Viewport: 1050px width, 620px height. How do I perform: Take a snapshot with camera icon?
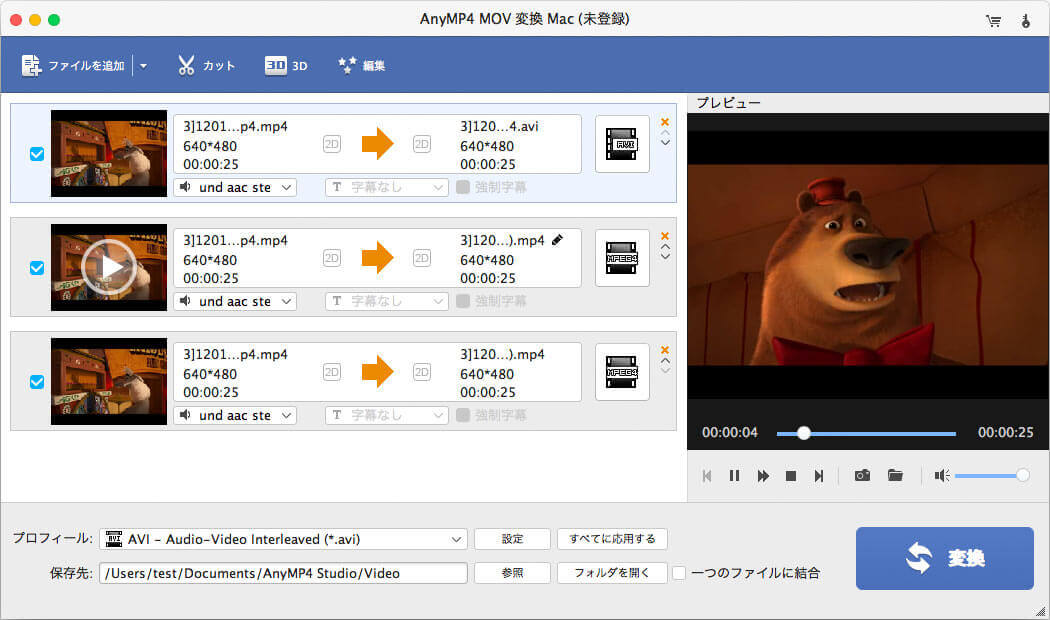862,475
